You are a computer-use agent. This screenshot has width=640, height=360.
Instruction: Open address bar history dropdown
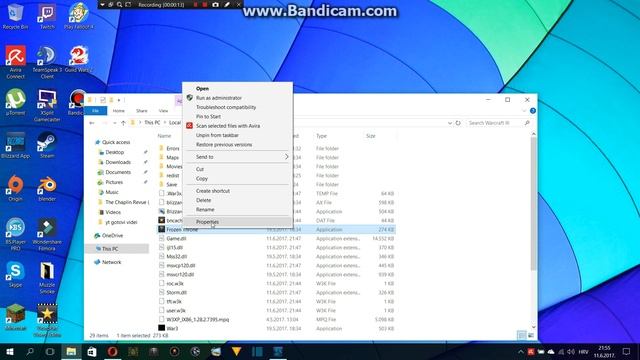(x=450, y=123)
